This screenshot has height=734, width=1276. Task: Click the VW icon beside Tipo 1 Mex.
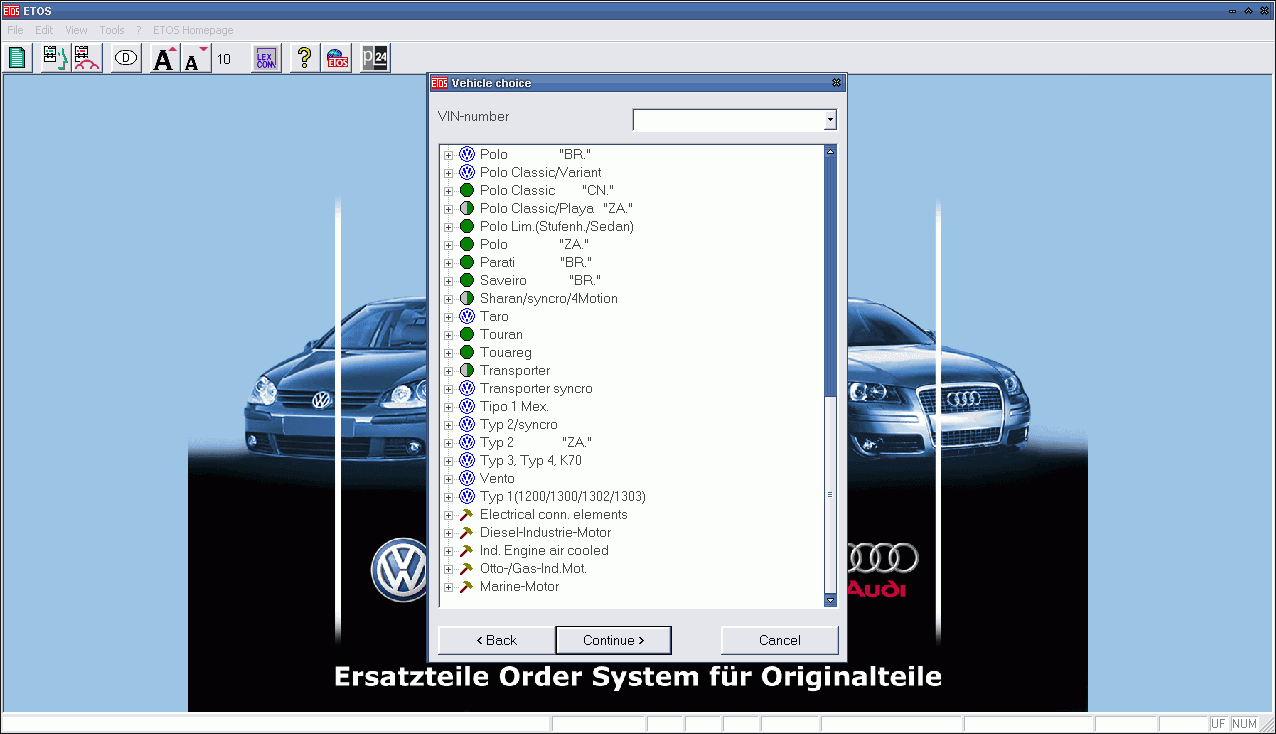tap(466, 406)
